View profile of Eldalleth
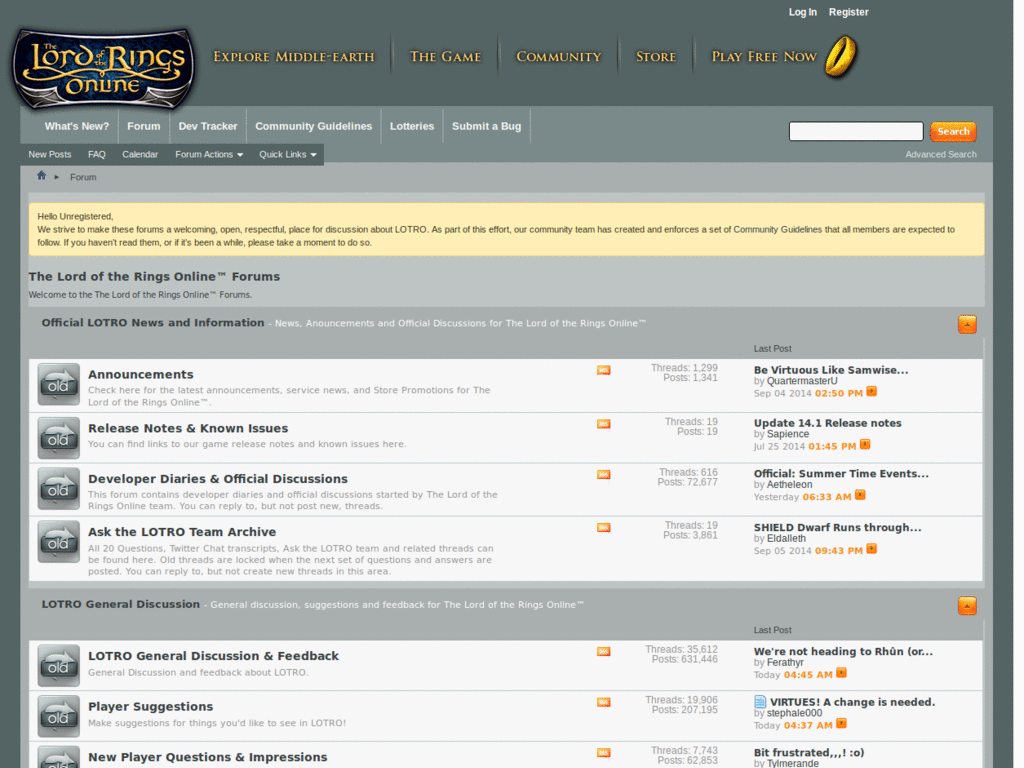 (786, 539)
